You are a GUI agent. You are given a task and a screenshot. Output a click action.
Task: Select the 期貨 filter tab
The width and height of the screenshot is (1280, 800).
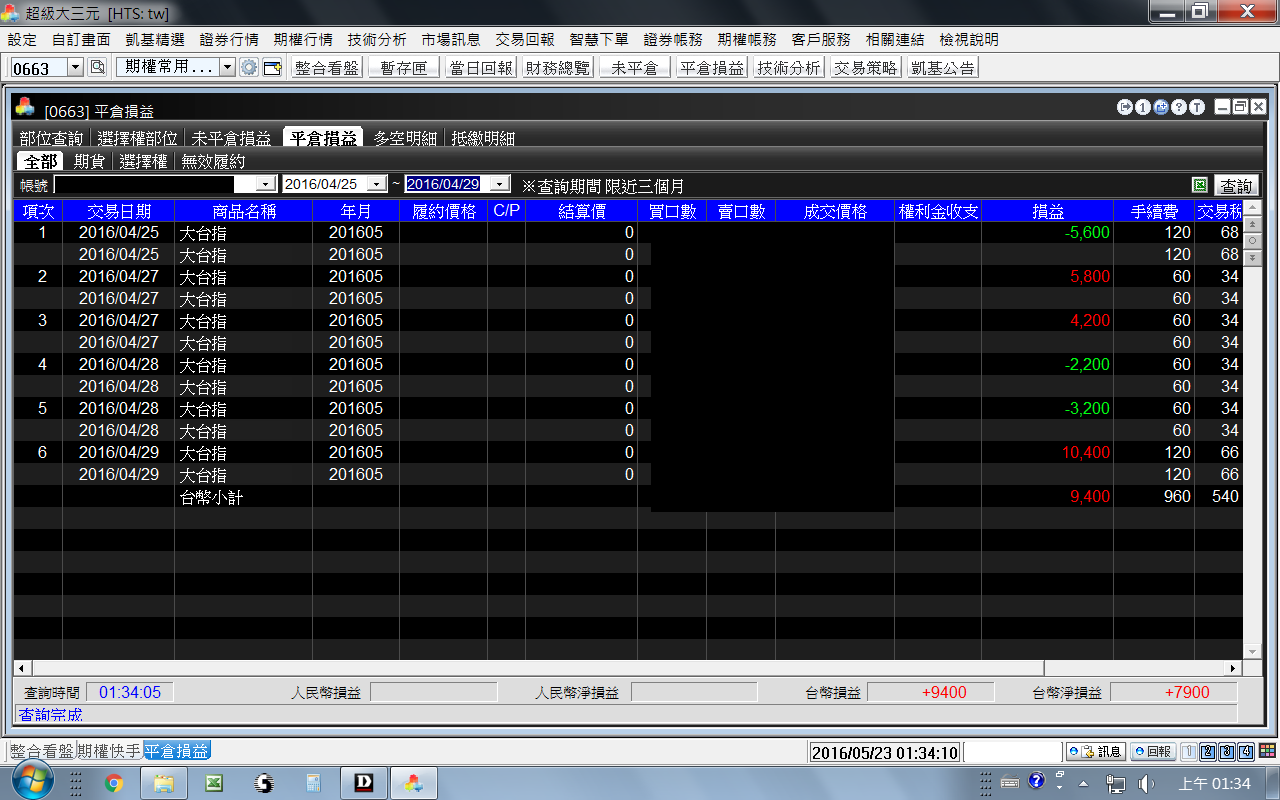point(89,161)
